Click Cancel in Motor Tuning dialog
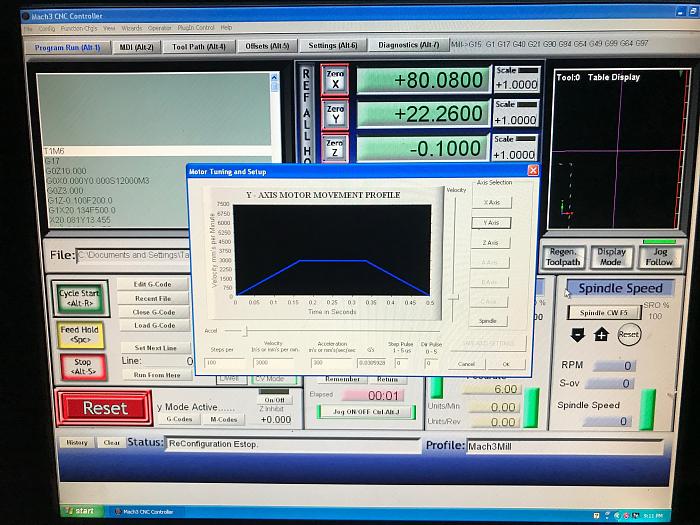Screen dimensions: 700x525 coord(466,364)
